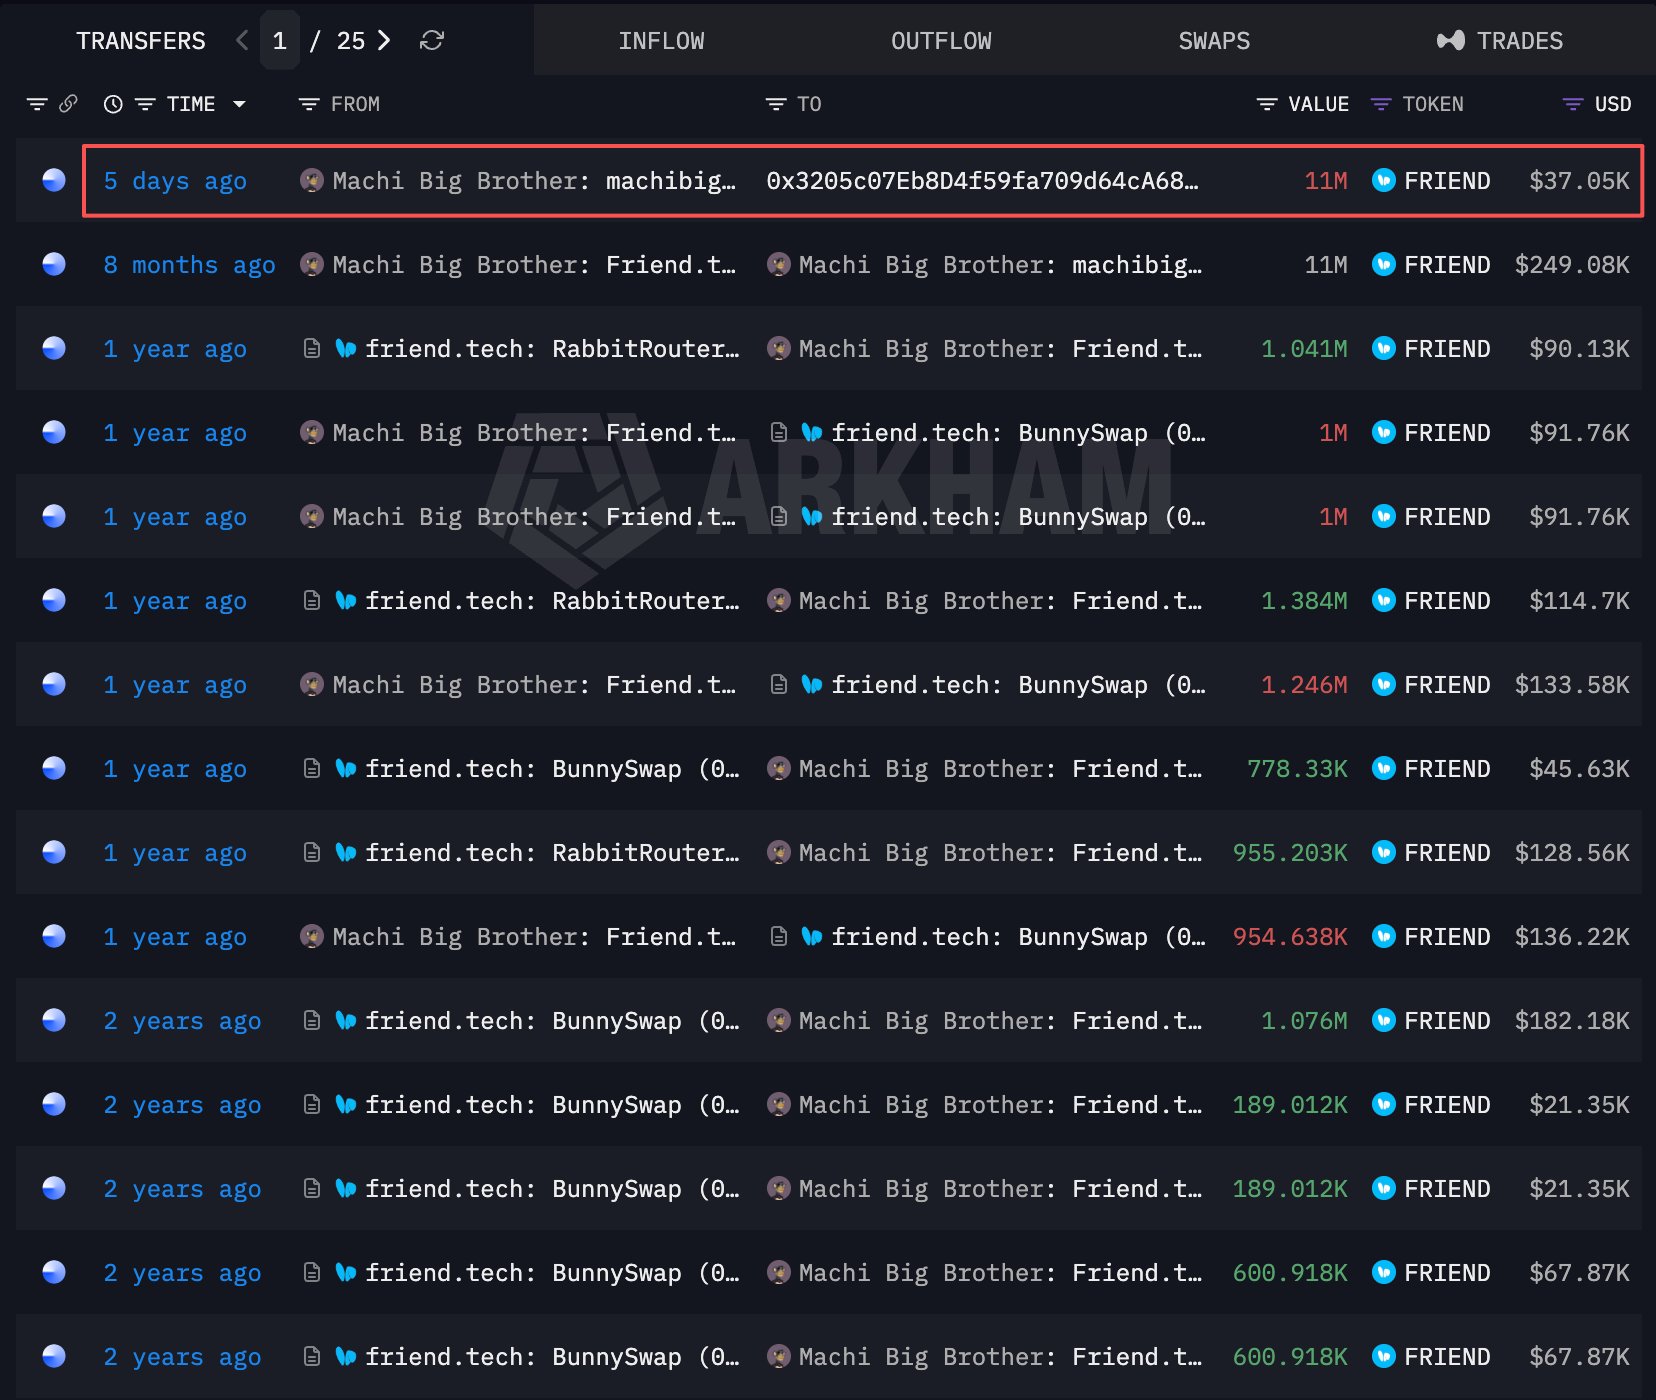Click FRIEND token icon in $249.08K row
Viewport: 1656px width, 1400px height.
pyautogui.click(x=1384, y=264)
